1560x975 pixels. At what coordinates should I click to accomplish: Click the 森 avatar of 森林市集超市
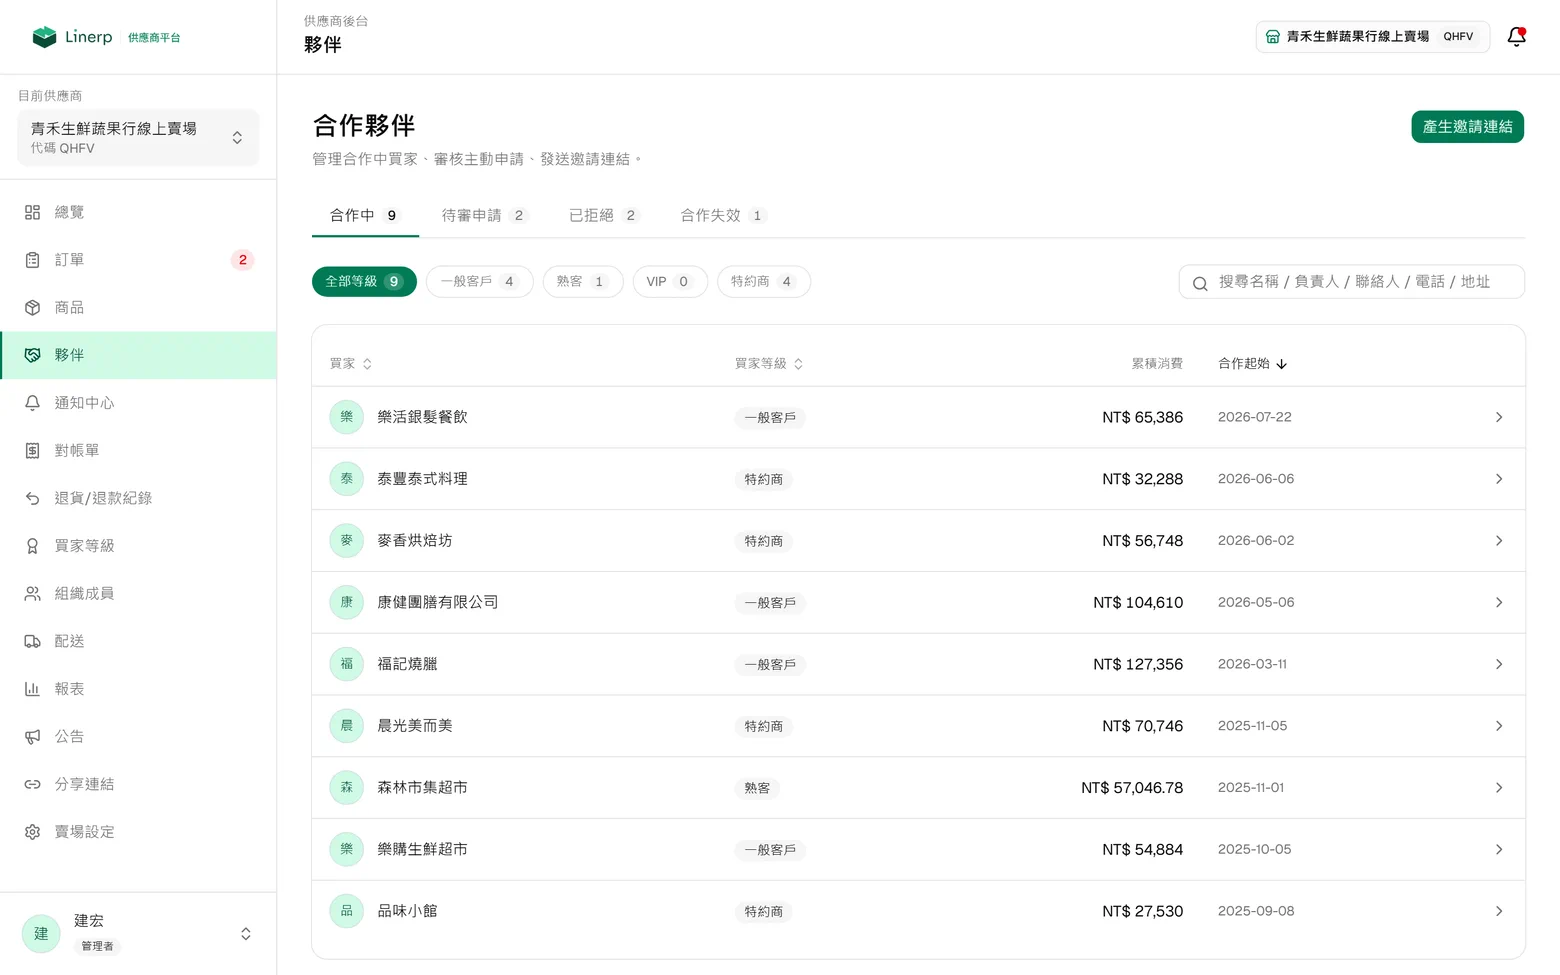pyautogui.click(x=347, y=788)
